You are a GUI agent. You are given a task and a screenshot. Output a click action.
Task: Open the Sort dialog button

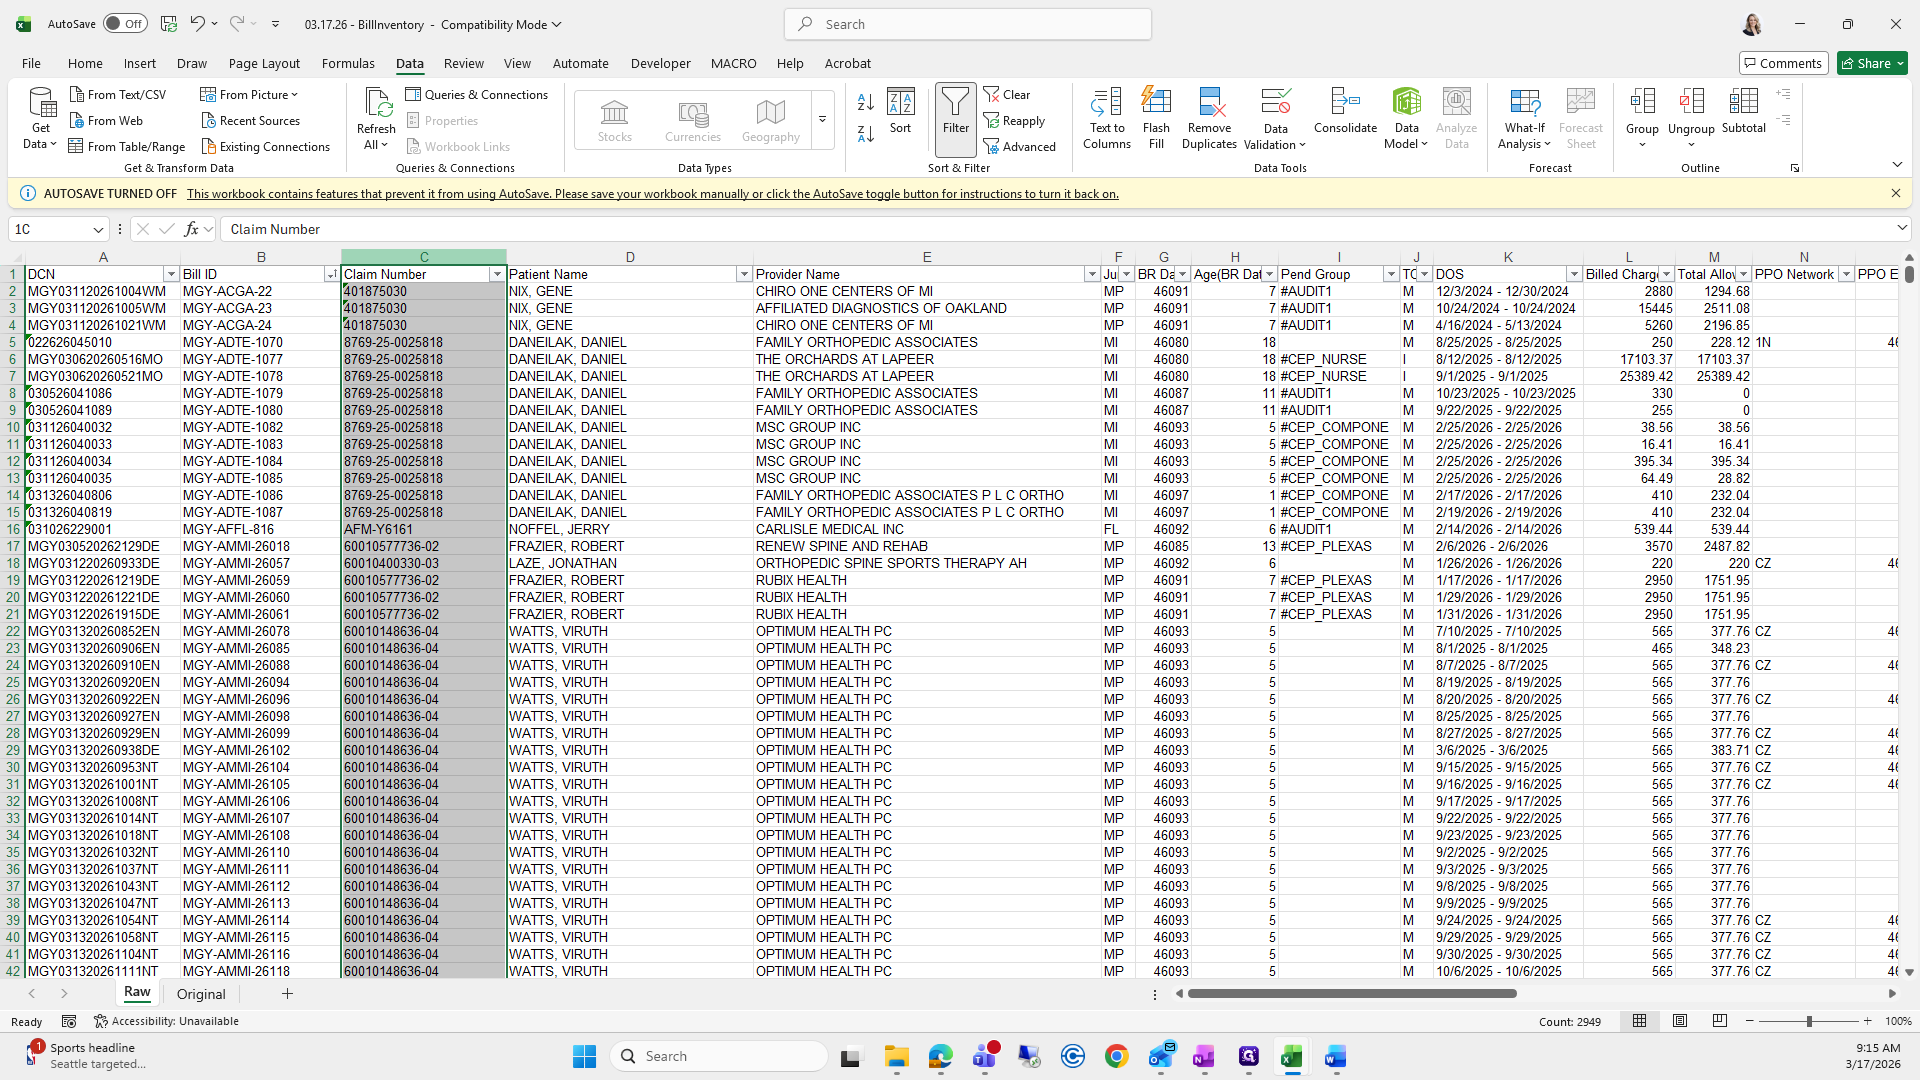pyautogui.click(x=900, y=111)
